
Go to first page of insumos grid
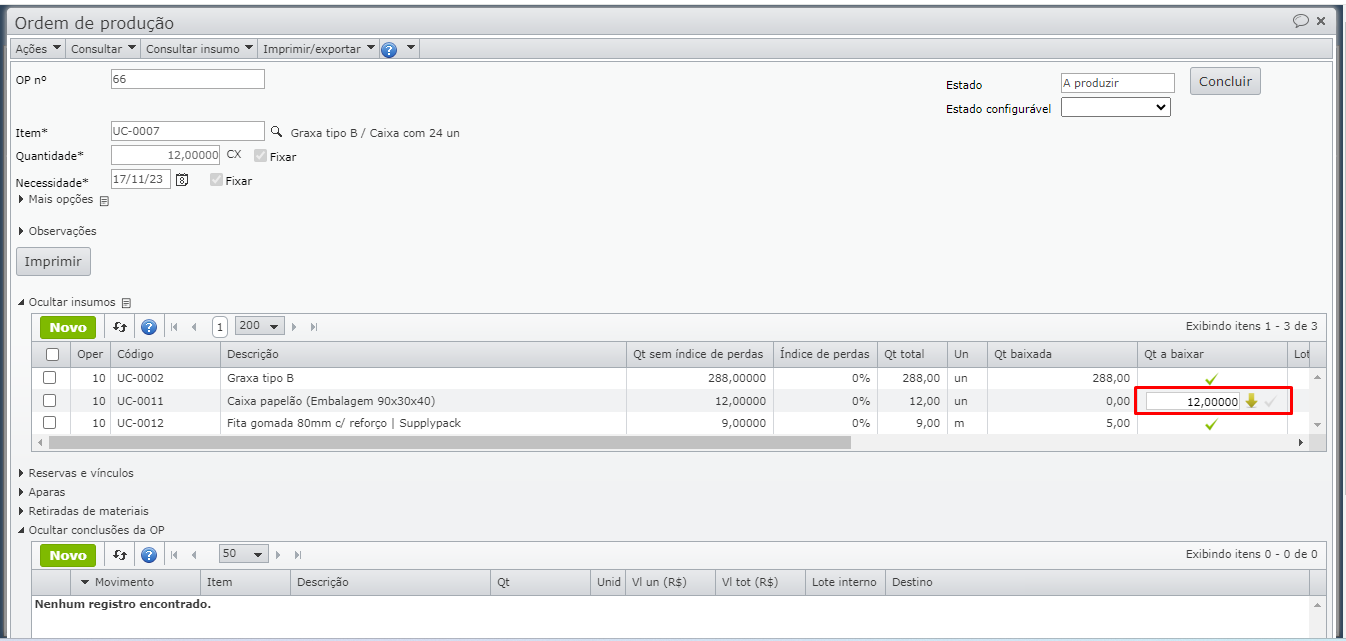tap(175, 327)
